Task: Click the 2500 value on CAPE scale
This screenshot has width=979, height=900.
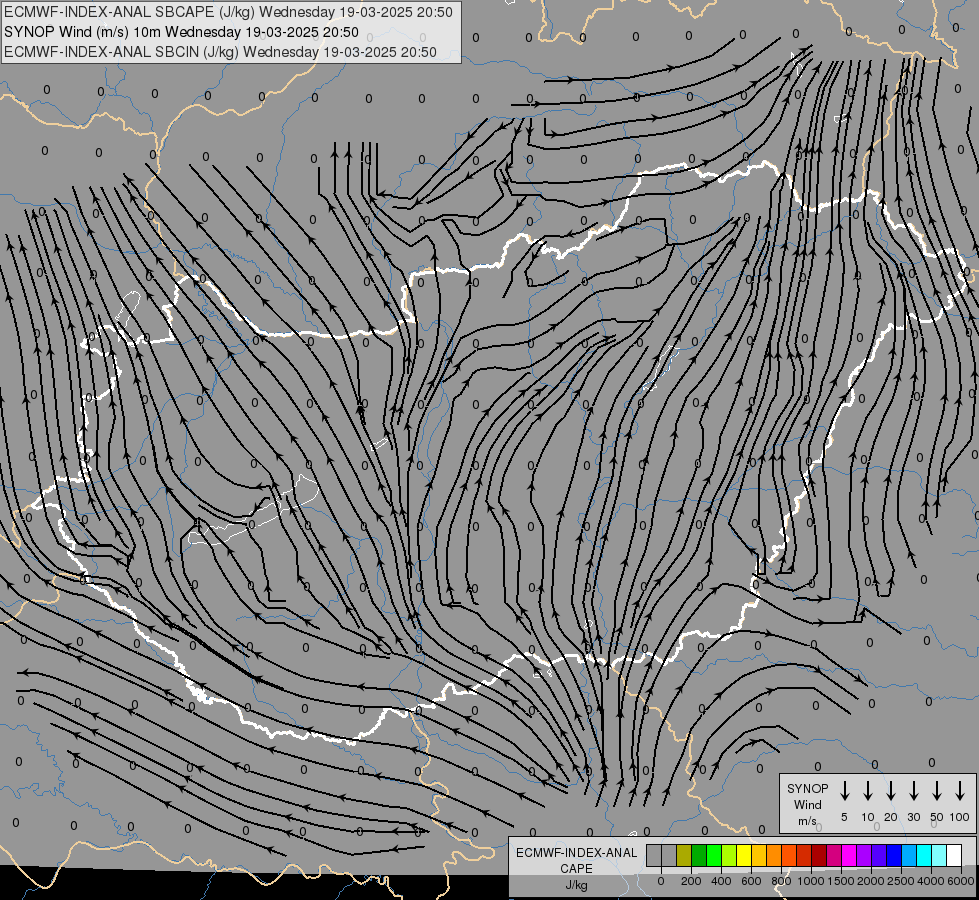Action: pyautogui.click(x=900, y=881)
